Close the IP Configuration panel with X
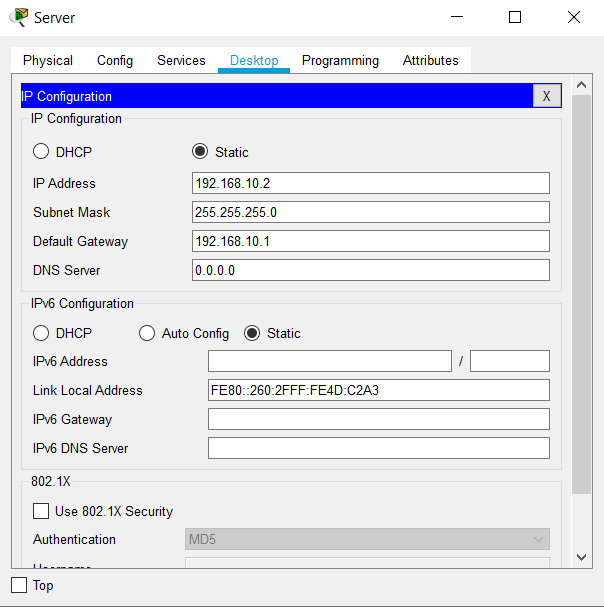This screenshot has width=604, height=610. point(546,96)
